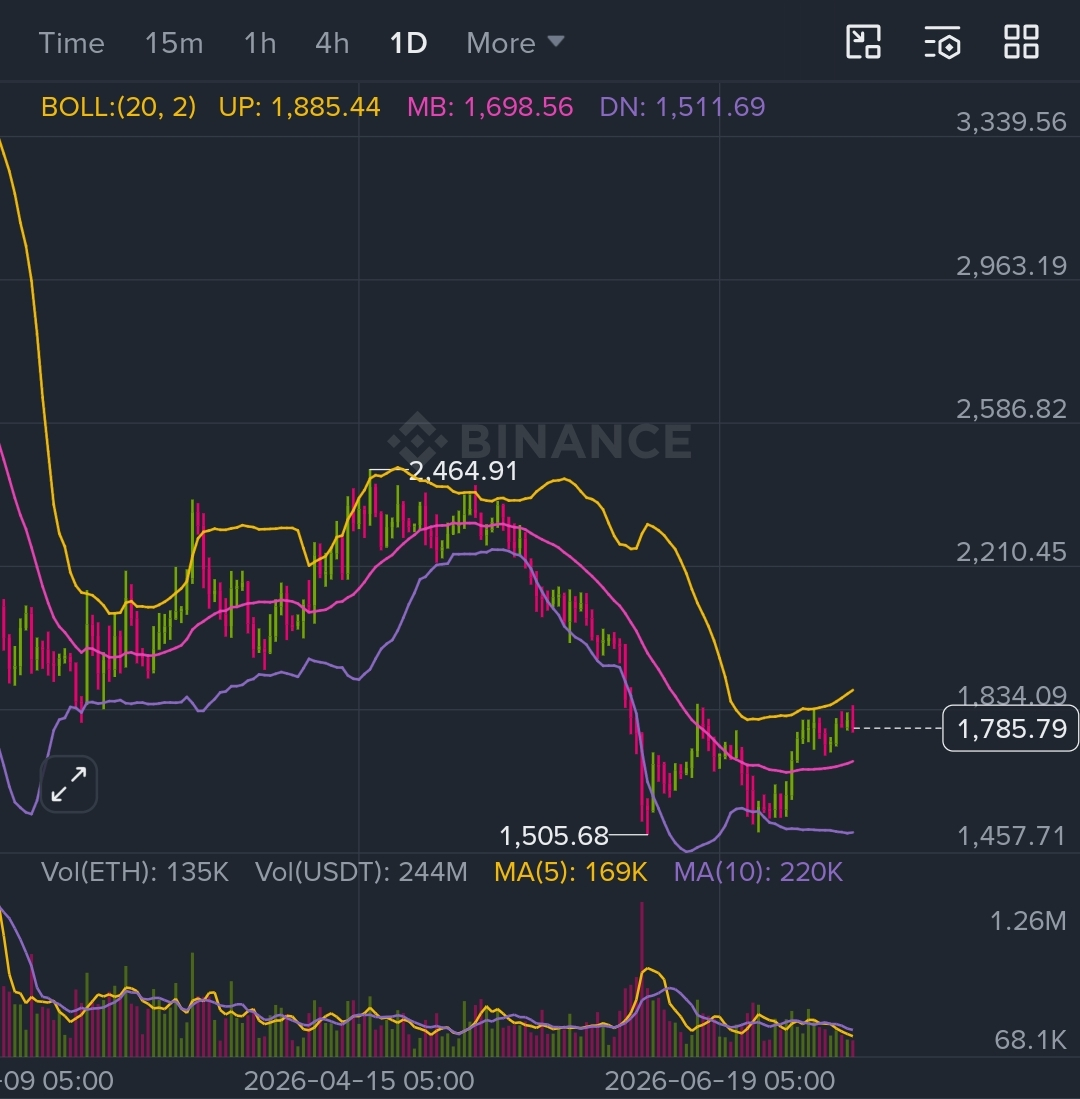Screen dimensions: 1080x1099
Task: Click the DN: 1,511.69 value
Action: click(x=682, y=107)
